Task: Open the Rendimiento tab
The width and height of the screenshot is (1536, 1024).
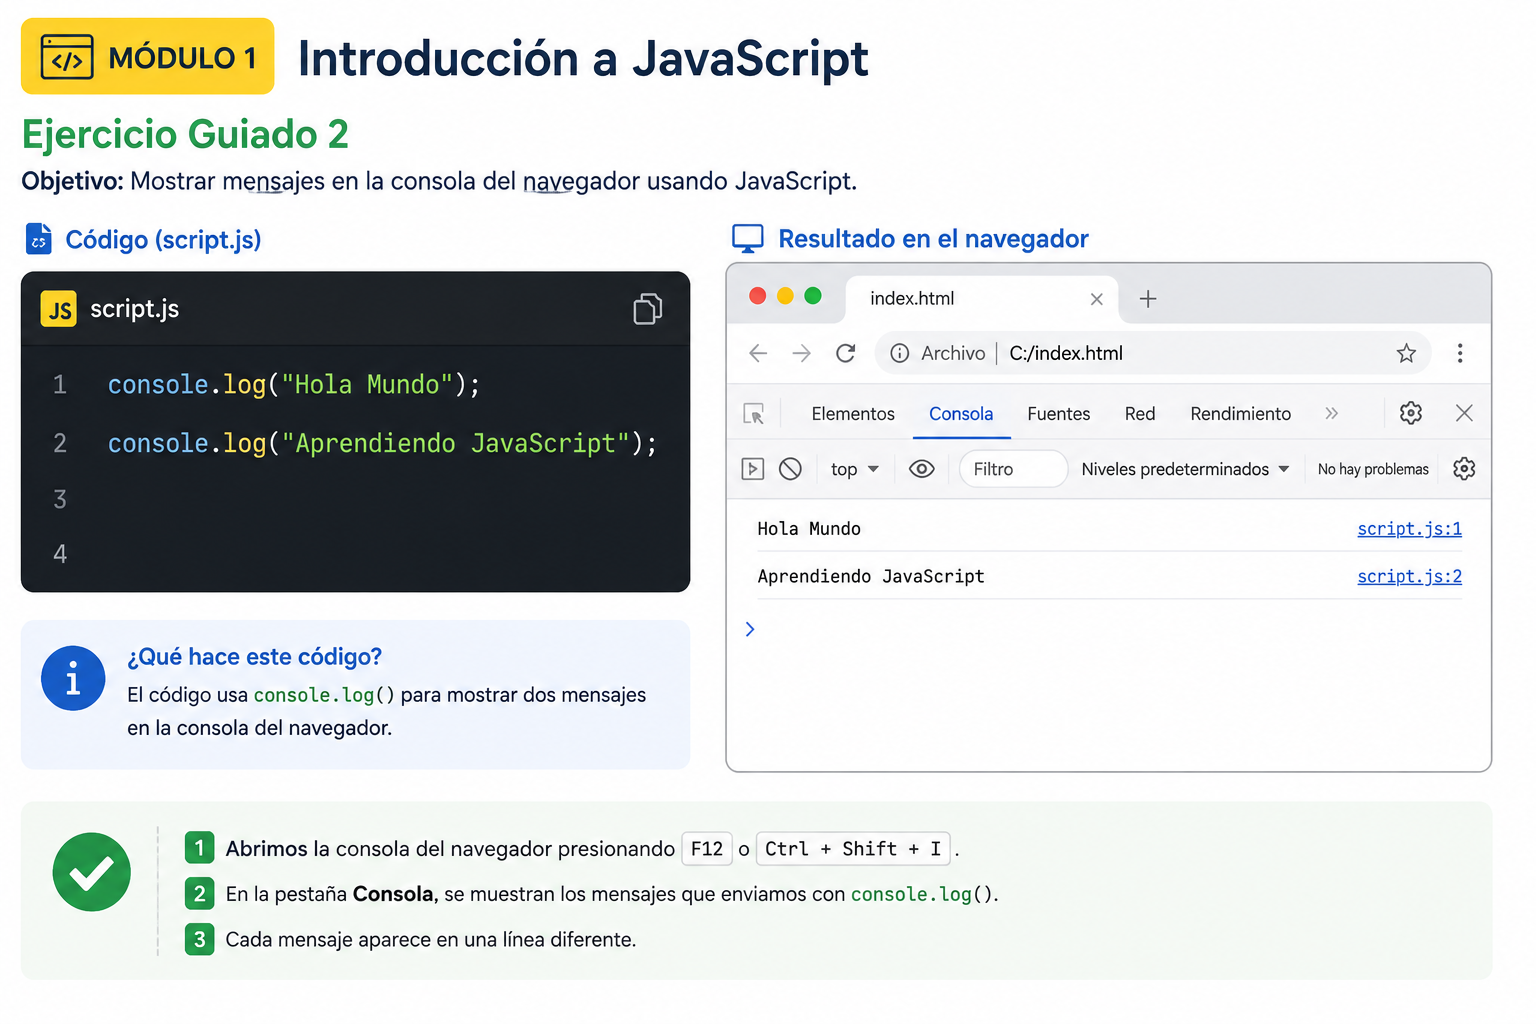Action: pos(1241,414)
